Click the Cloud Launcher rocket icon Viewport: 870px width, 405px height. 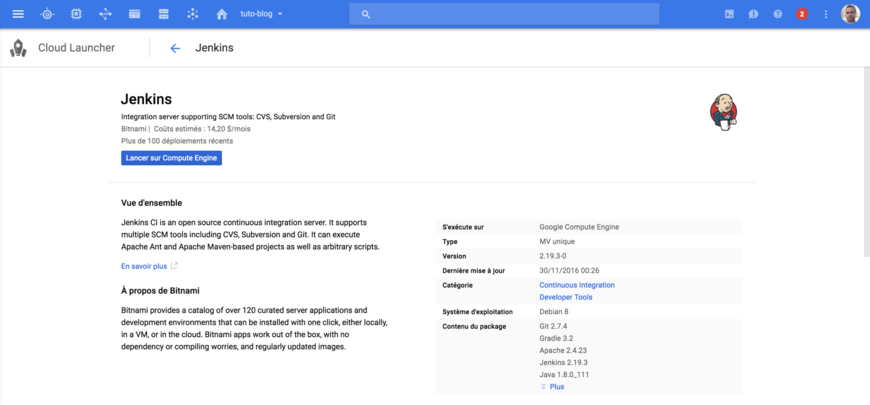pyautogui.click(x=18, y=48)
